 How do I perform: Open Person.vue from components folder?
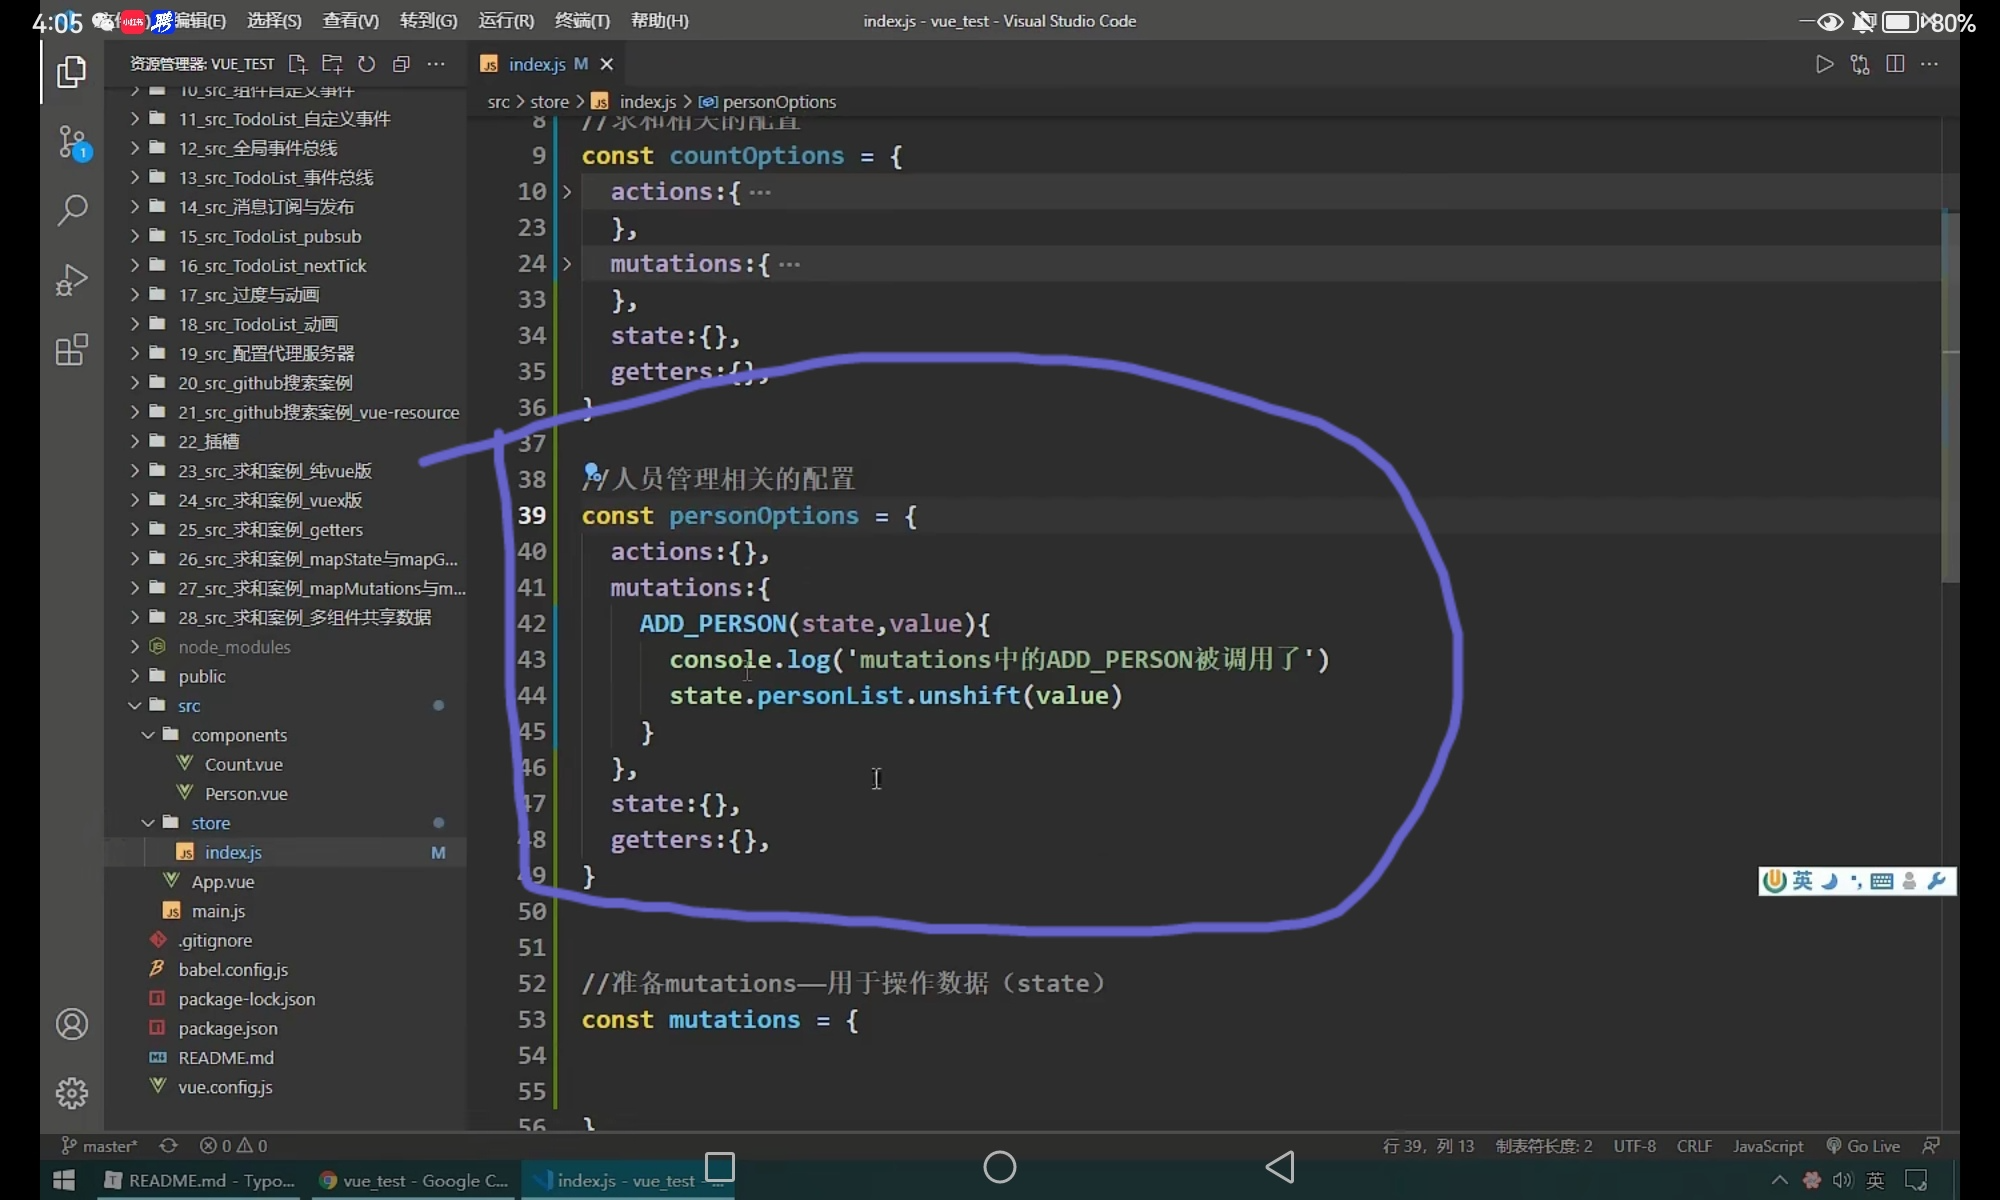246,794
